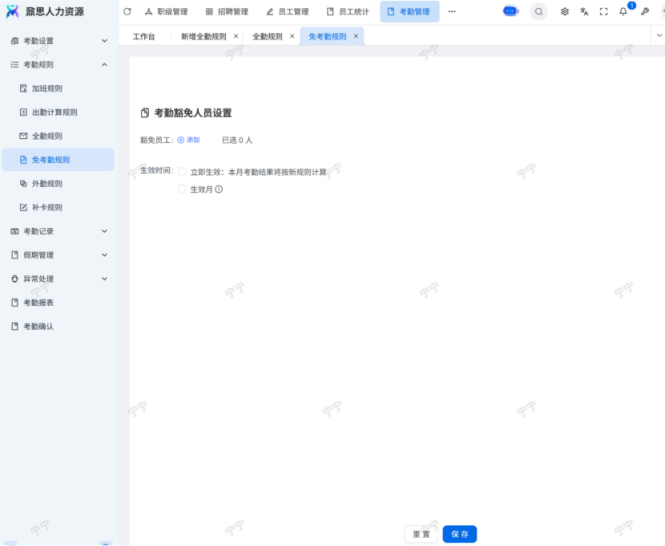The image size is (665, 546).
Task: Open the search icon in header
Action: [x=539, y=12]
